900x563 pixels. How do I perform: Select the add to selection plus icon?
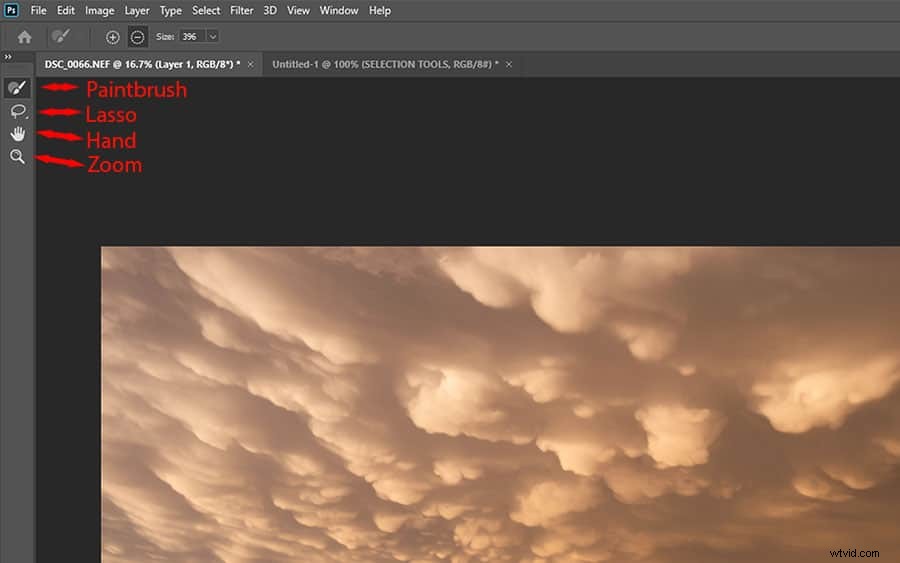pos(112,37)
